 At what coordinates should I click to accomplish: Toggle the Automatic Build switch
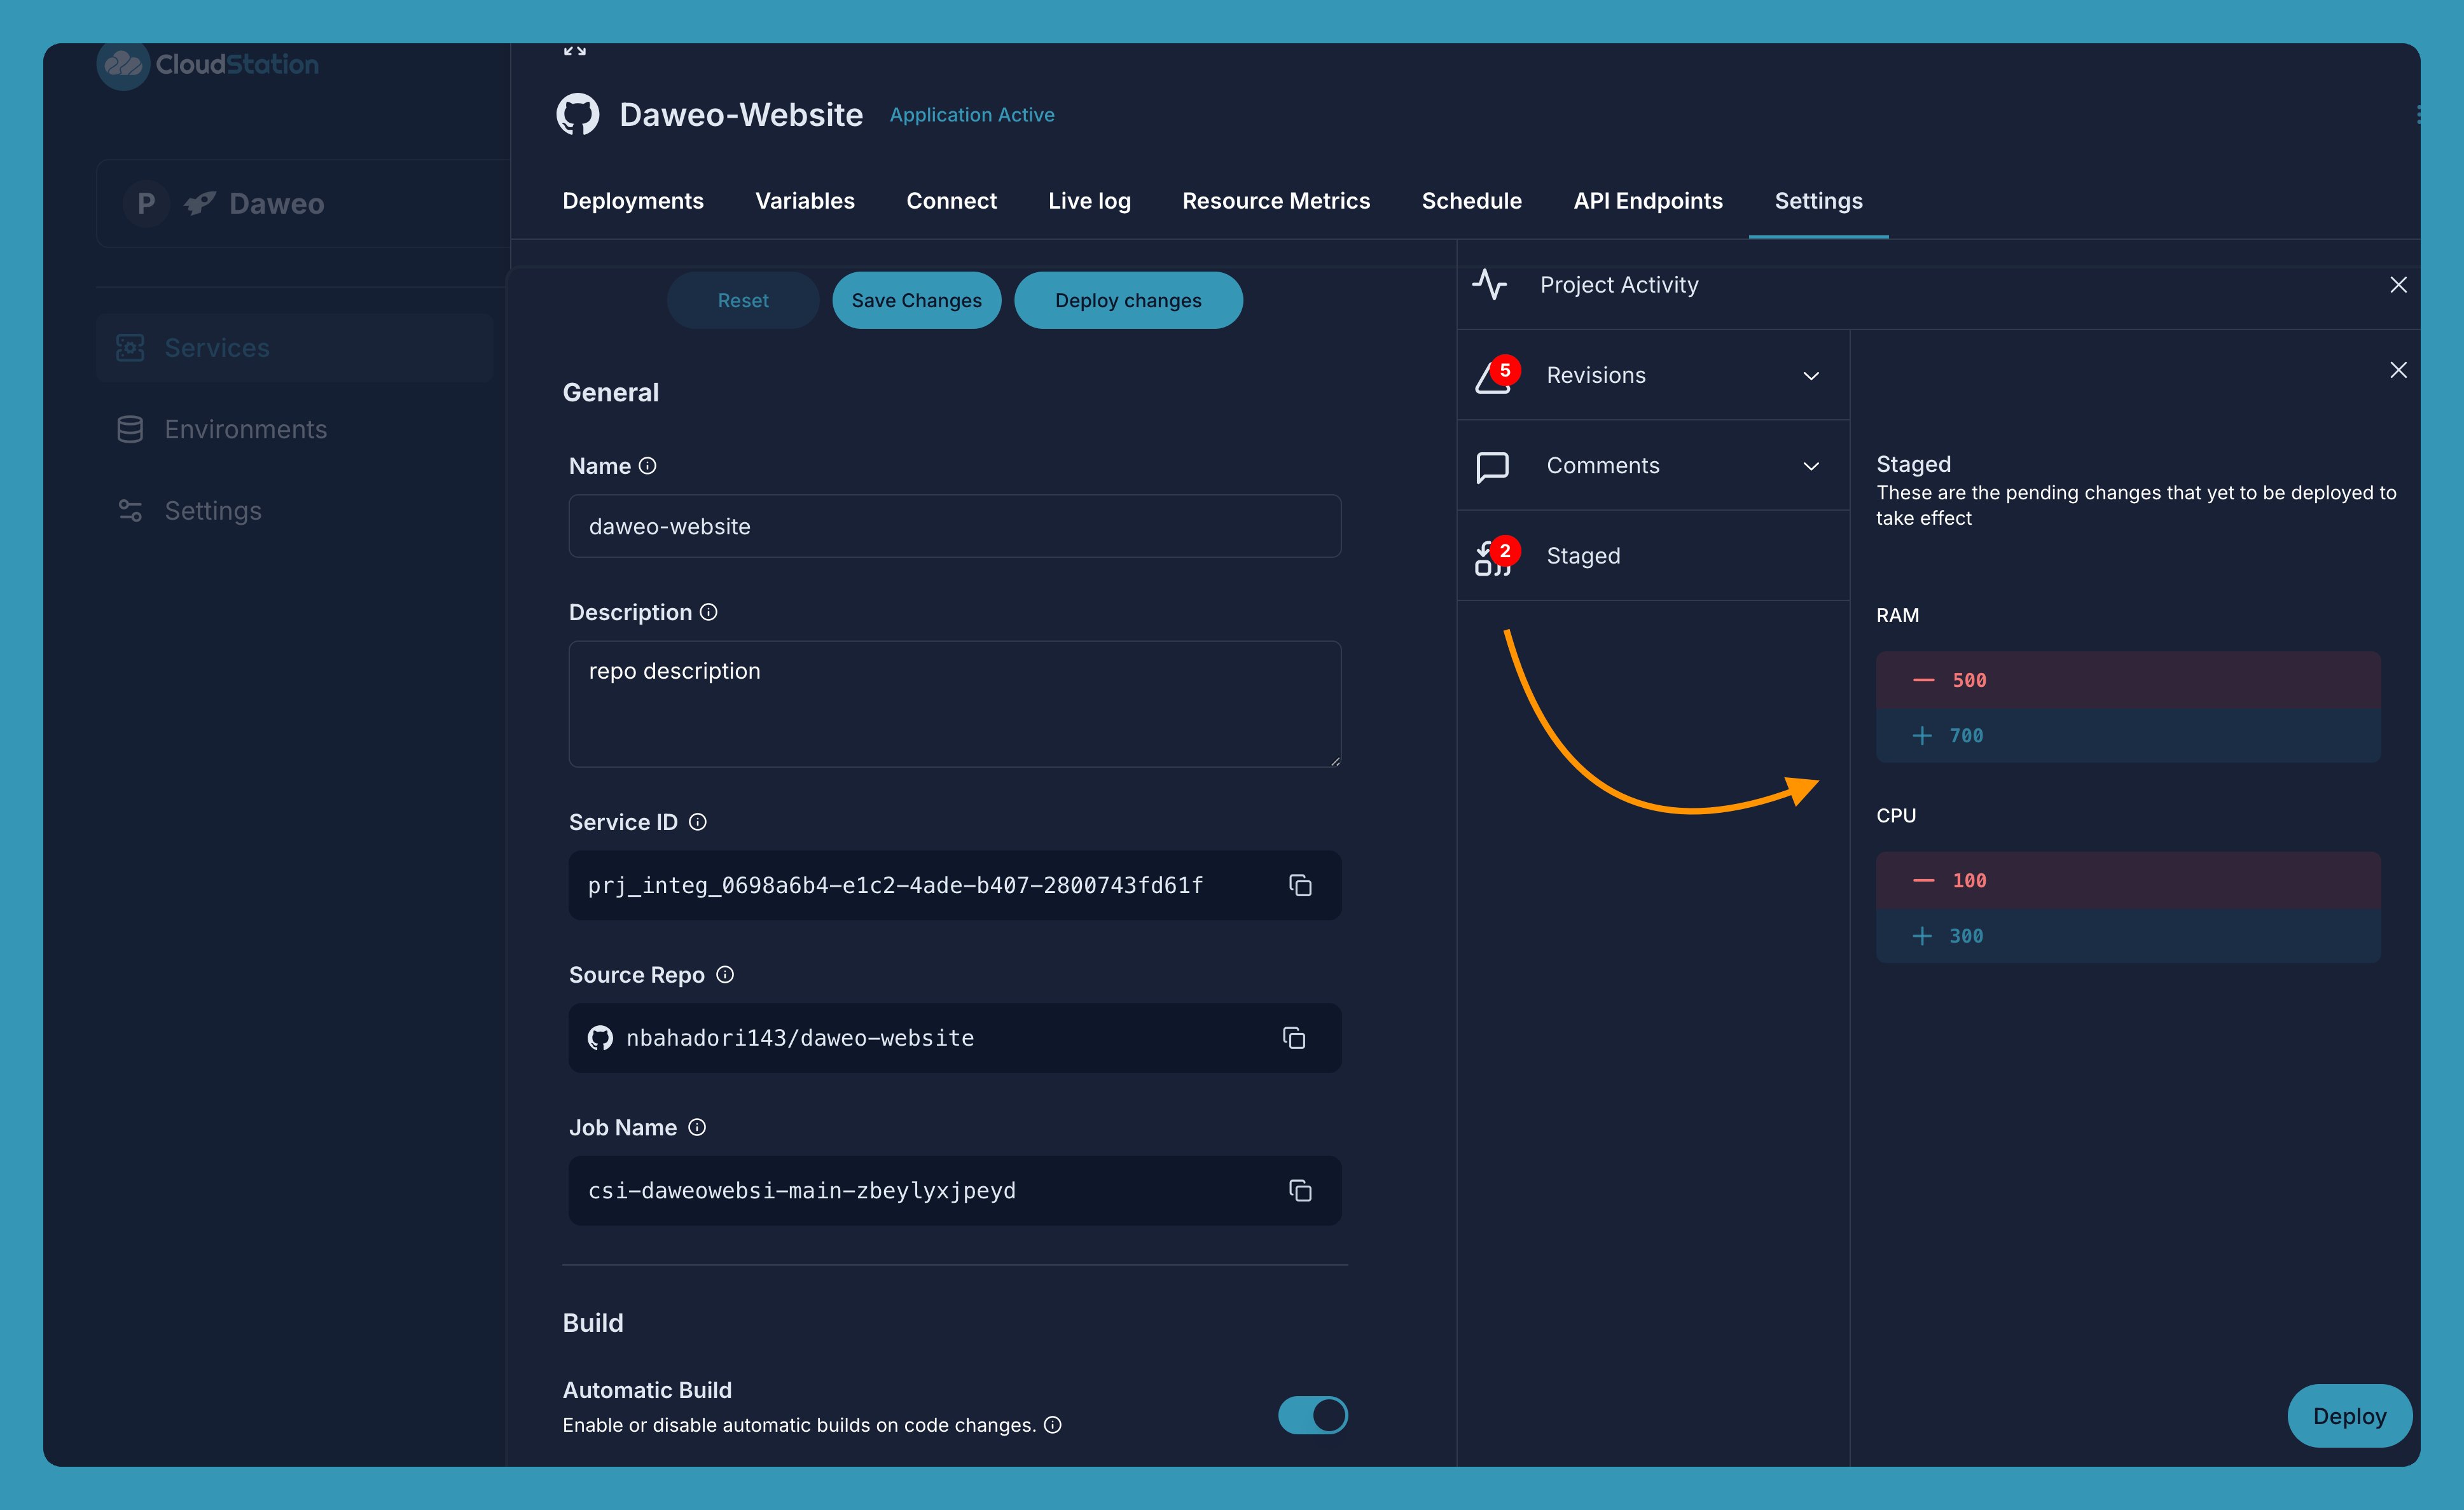[x=1313, y=1415]
